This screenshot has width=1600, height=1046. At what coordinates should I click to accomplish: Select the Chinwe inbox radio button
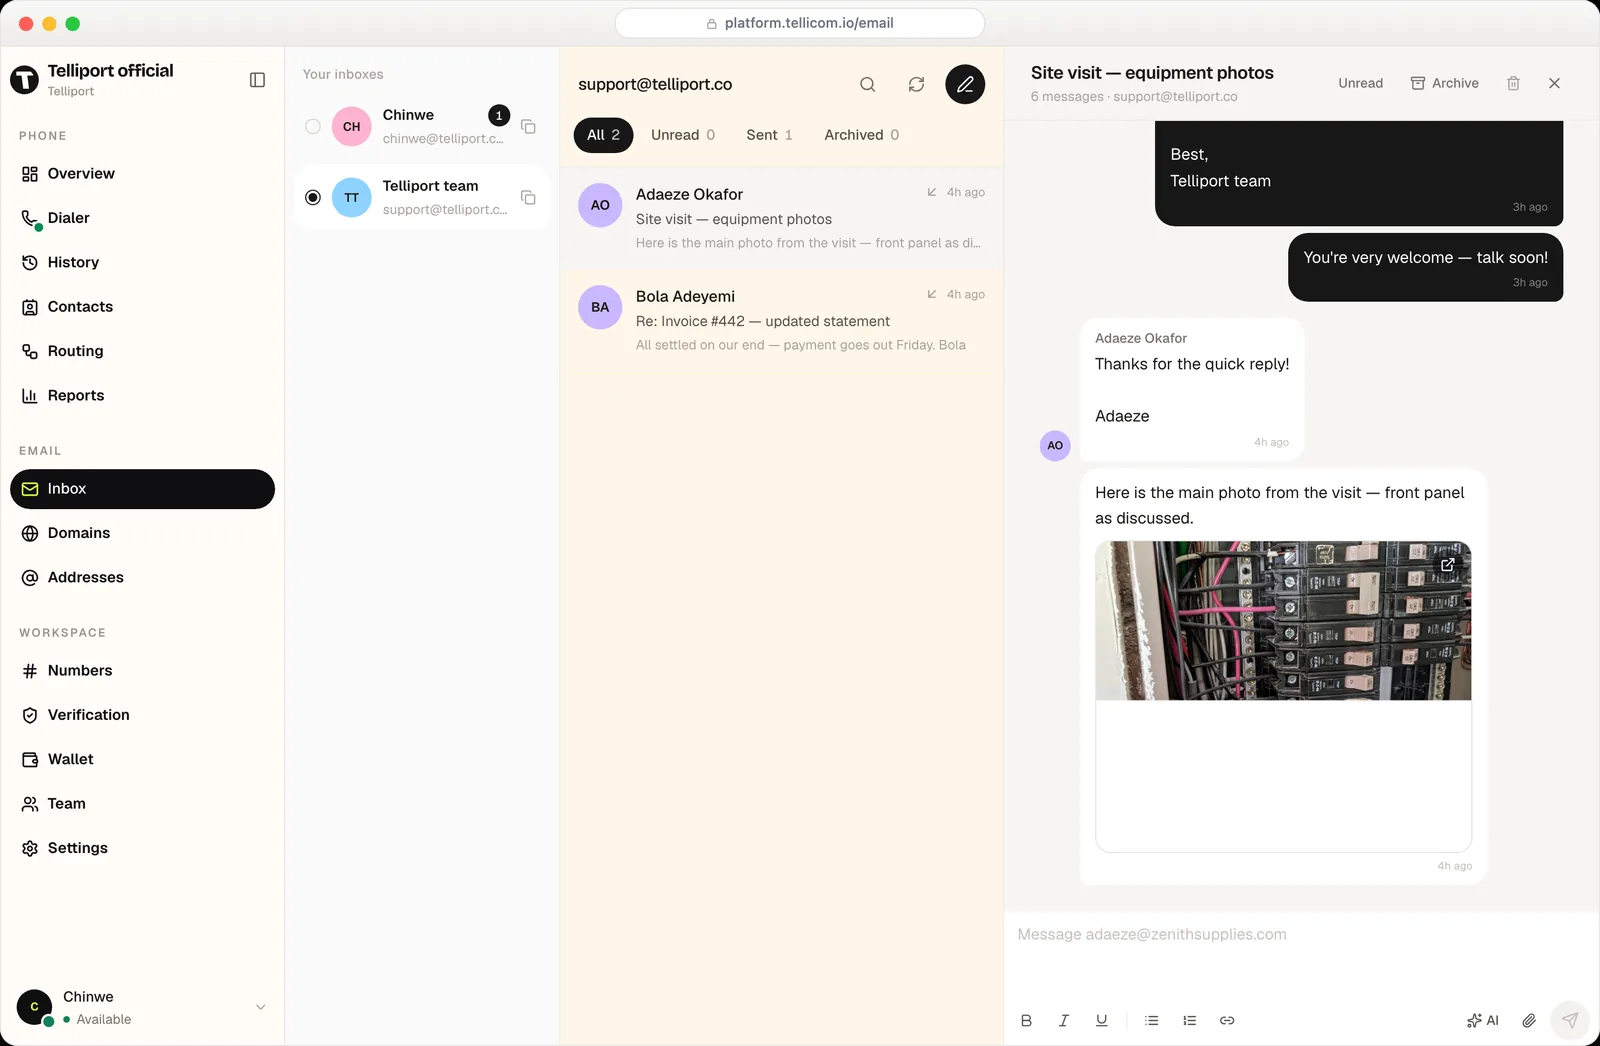point(313,127)
